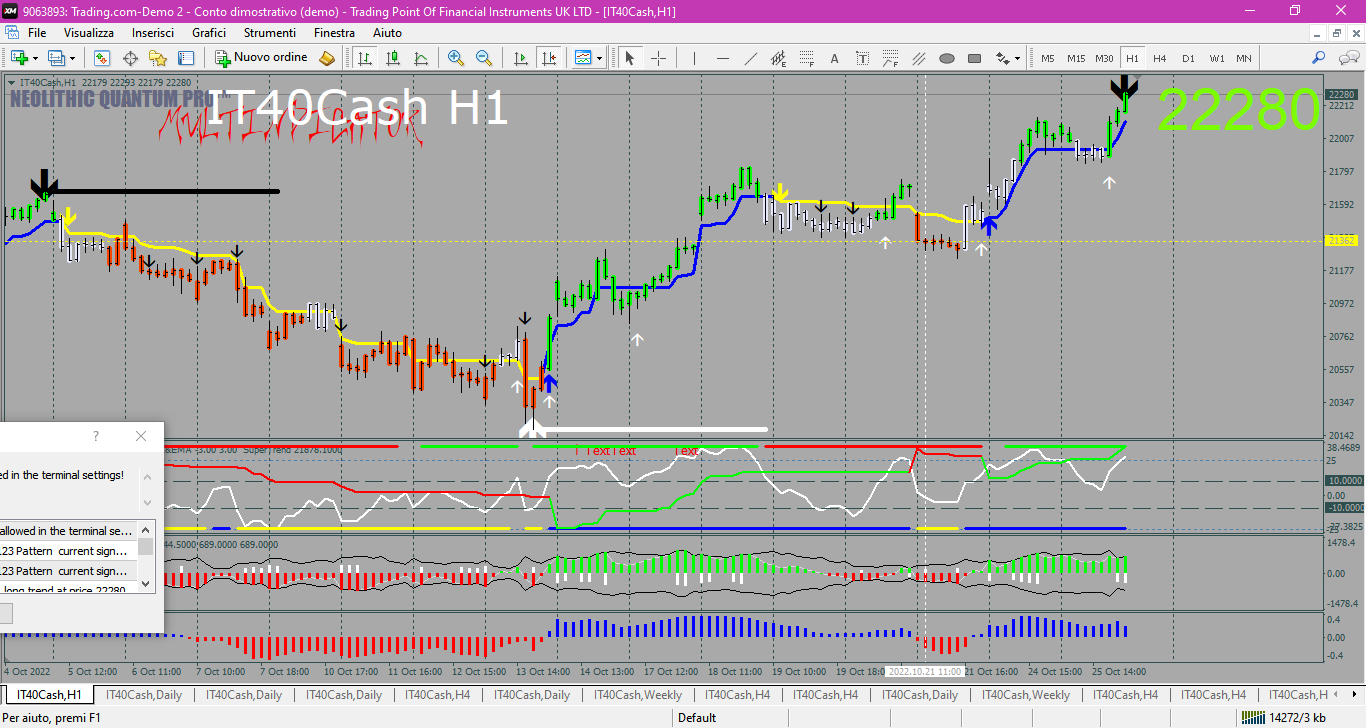Select the Fibonacci retracement tool
This screenshot has height=728, width=1366.
[806, 58]
